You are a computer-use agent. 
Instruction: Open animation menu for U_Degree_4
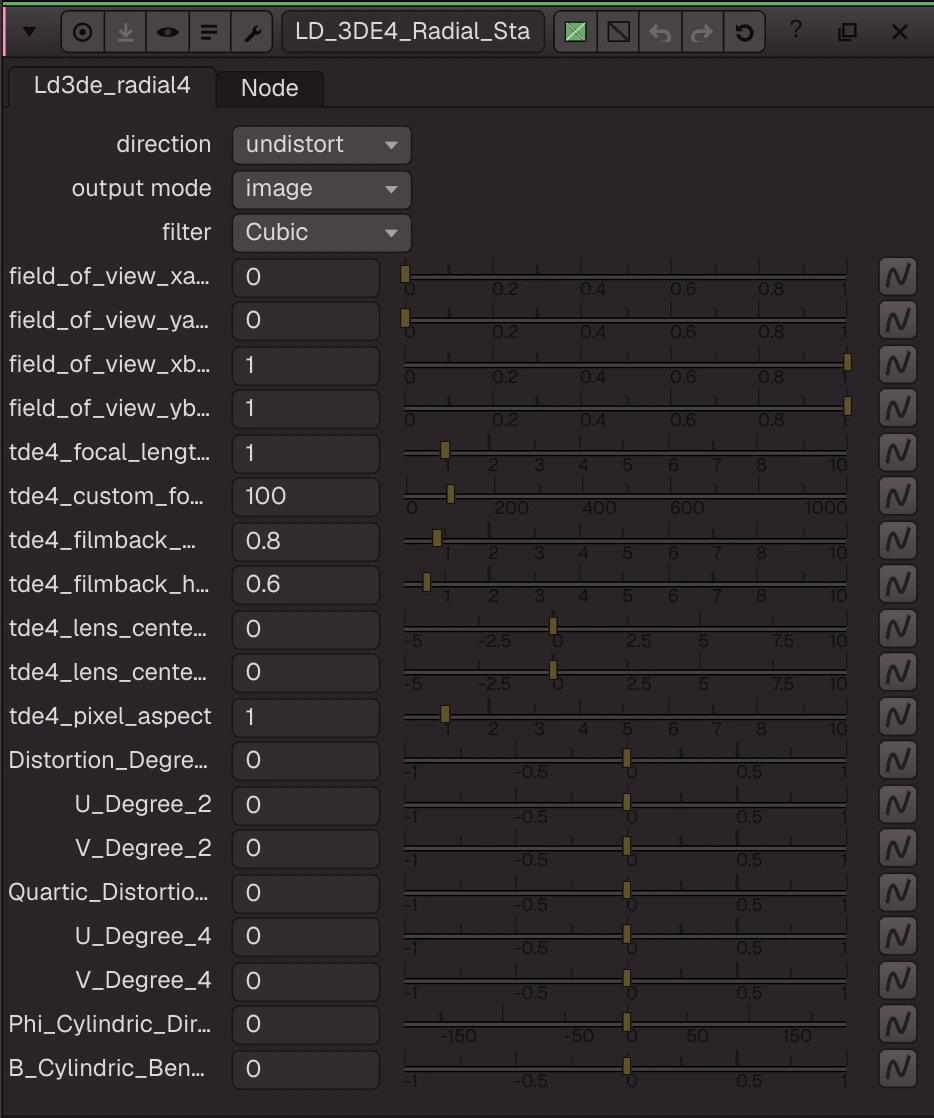click(x=898, y=936)
